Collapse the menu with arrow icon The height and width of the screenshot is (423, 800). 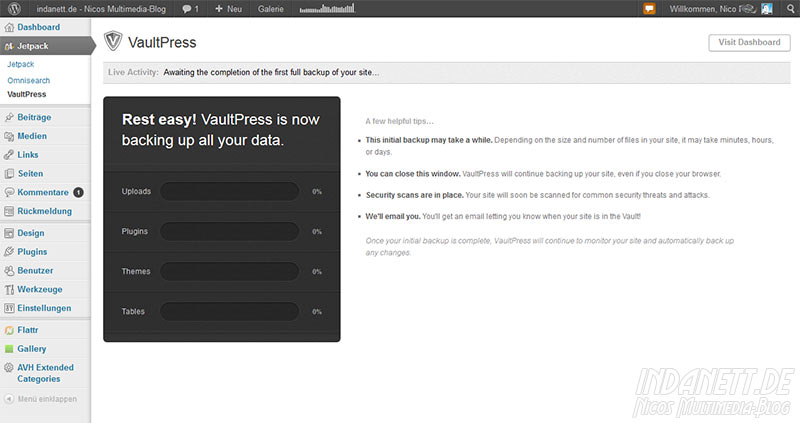[x=9, y=399]
